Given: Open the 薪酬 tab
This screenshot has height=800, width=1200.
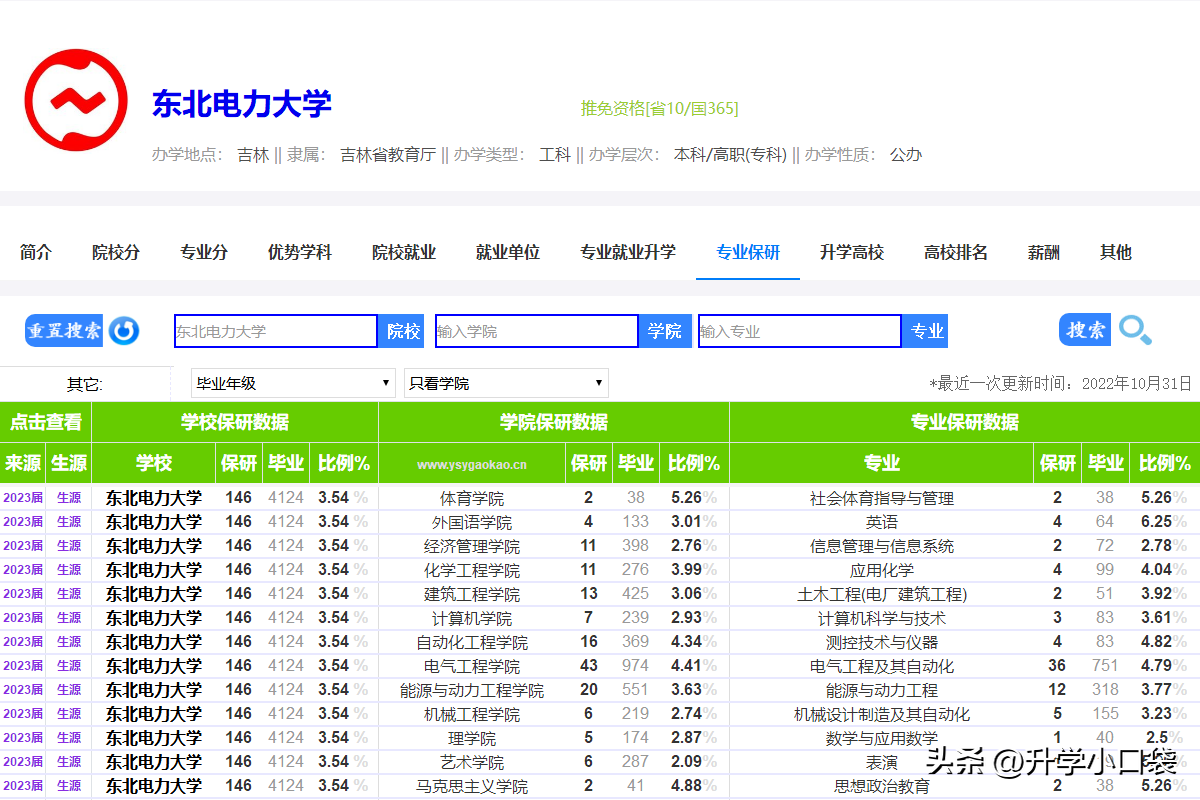Looking at the screenshot, I should click(x=1044, y=252).
